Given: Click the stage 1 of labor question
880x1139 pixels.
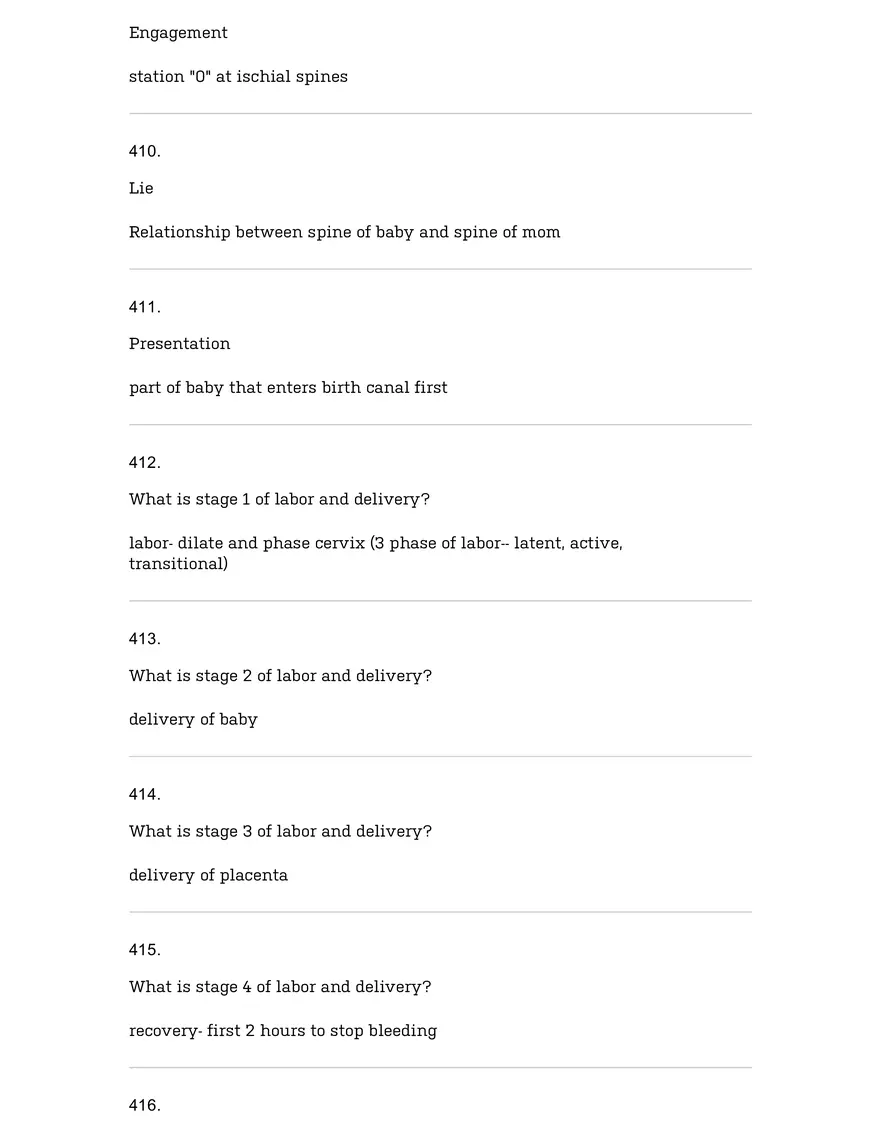Looking at the screenshot, I should coord(279,500).
